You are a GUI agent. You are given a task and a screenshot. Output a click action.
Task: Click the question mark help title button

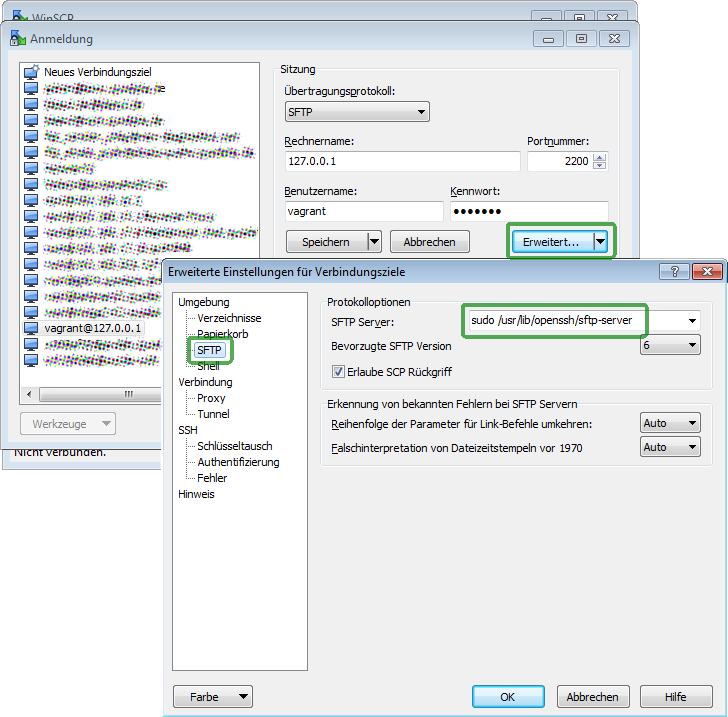(x=675, y=272)
